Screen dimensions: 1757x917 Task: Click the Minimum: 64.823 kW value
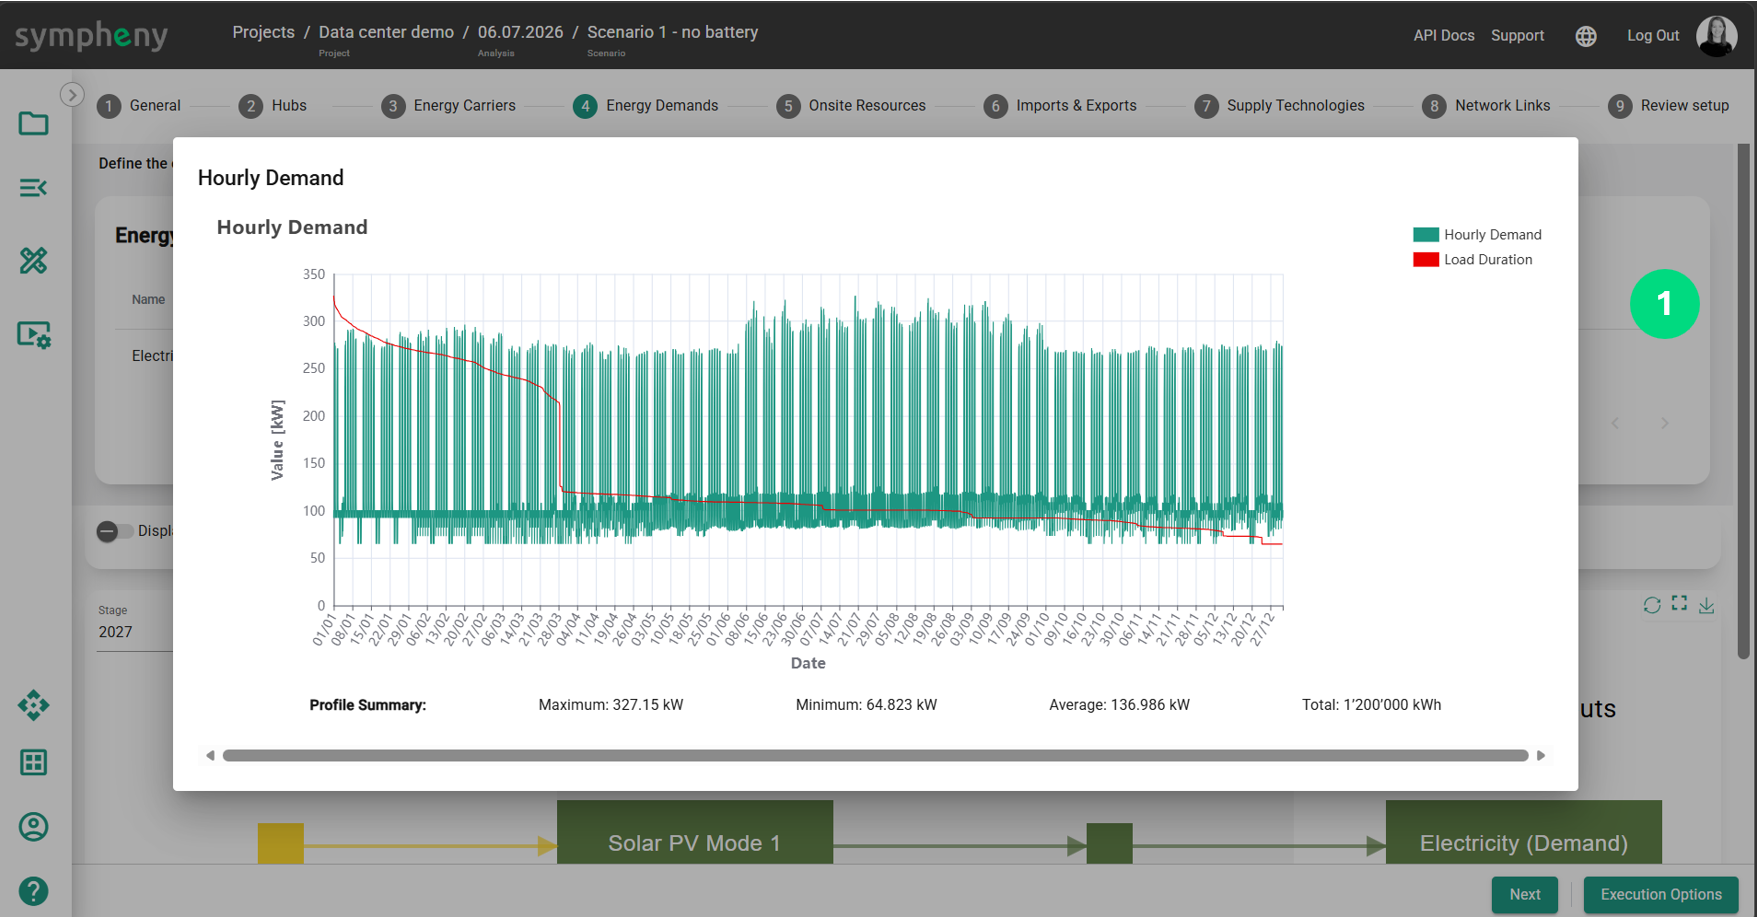point(866,705)
